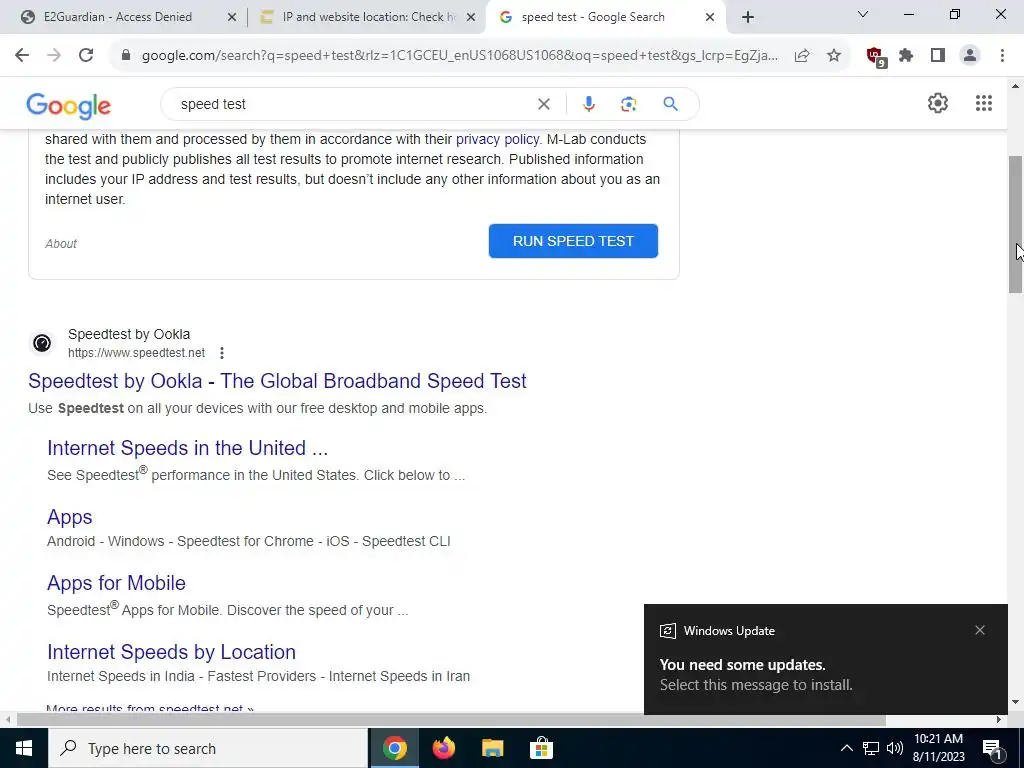Open Action Center notifications
This screenshot has height=768, width=1024.
click(x=992, y=748)
